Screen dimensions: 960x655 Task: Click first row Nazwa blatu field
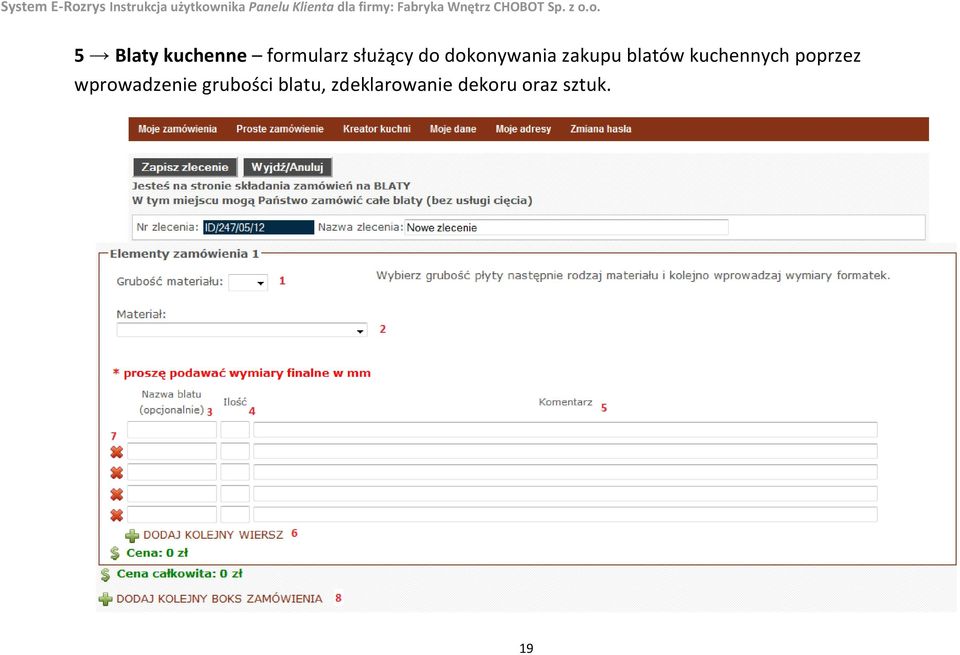click(x=171, y=430)
